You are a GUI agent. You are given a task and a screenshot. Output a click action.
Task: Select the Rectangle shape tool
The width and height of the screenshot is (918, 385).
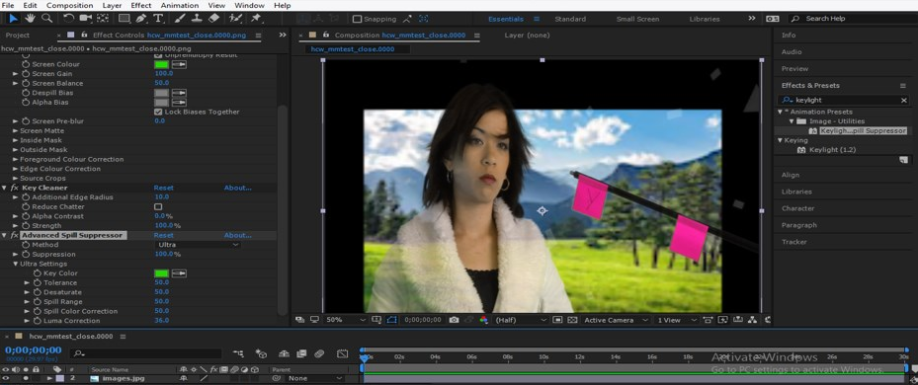point(124,19)
